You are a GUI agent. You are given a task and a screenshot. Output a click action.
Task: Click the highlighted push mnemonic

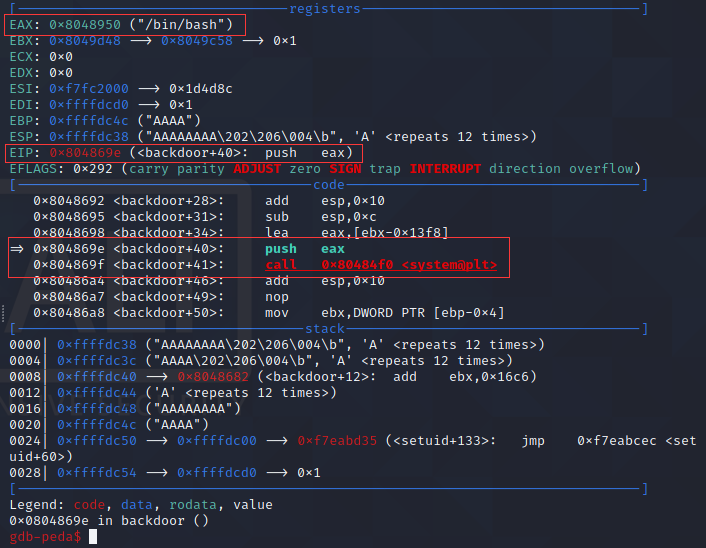click(281, 249)
